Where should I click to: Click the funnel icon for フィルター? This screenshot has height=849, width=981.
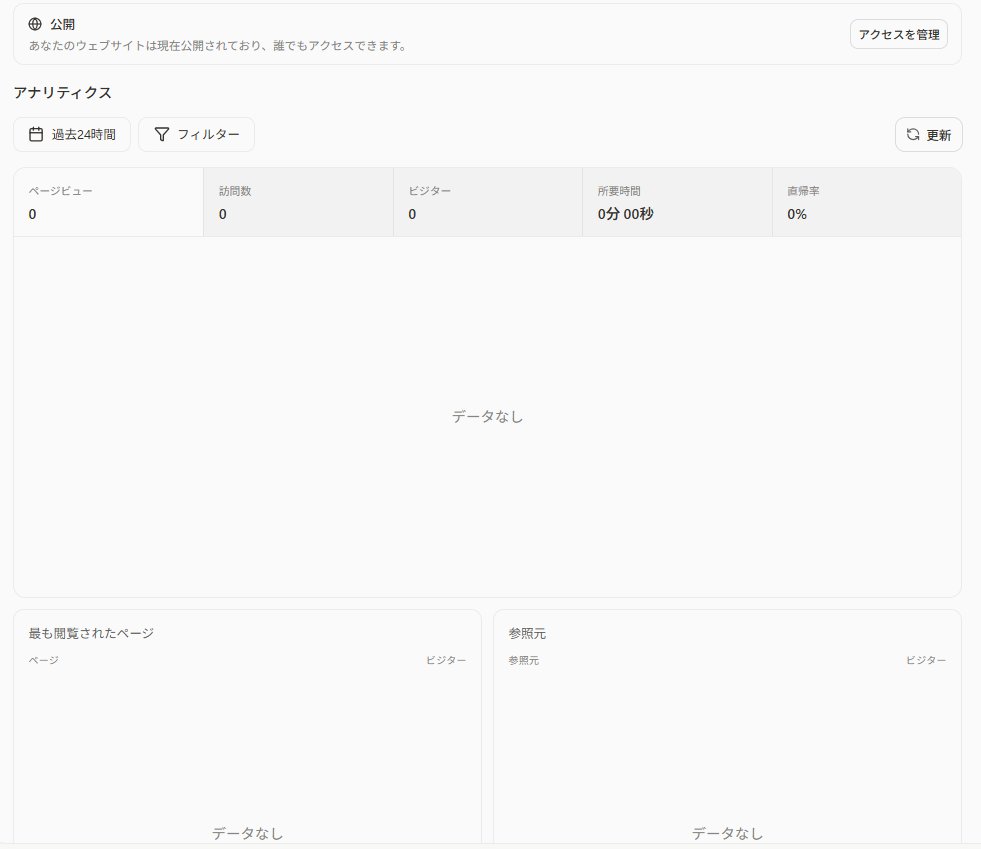coord(161,135)
